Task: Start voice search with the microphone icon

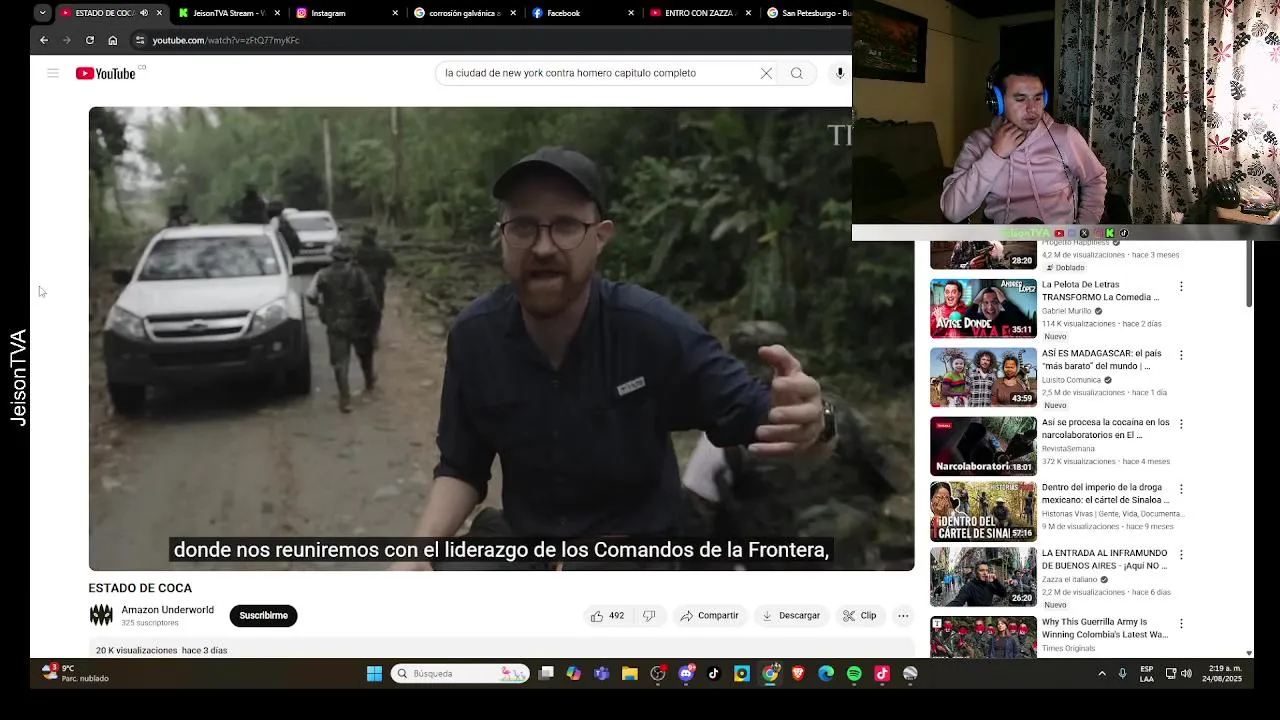Action: [840, 73]
